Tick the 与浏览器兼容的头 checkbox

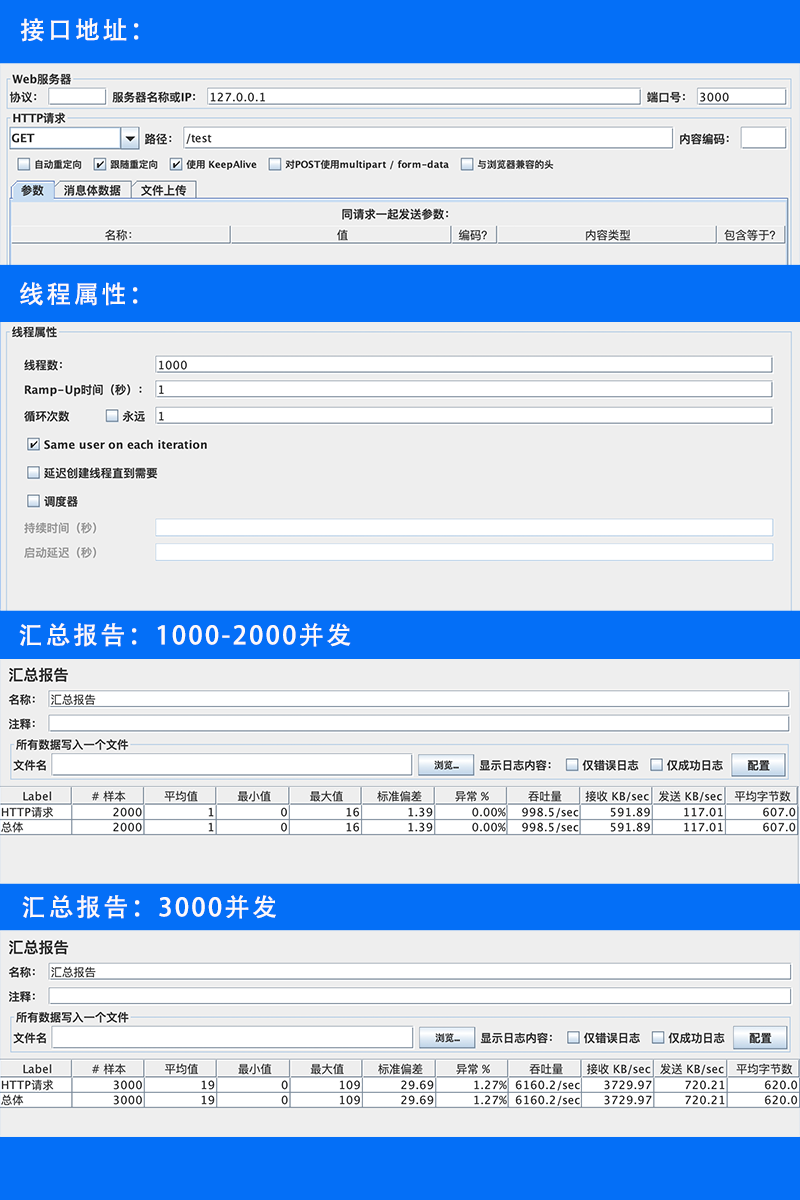pyautogui.click(x=467, y=165)
